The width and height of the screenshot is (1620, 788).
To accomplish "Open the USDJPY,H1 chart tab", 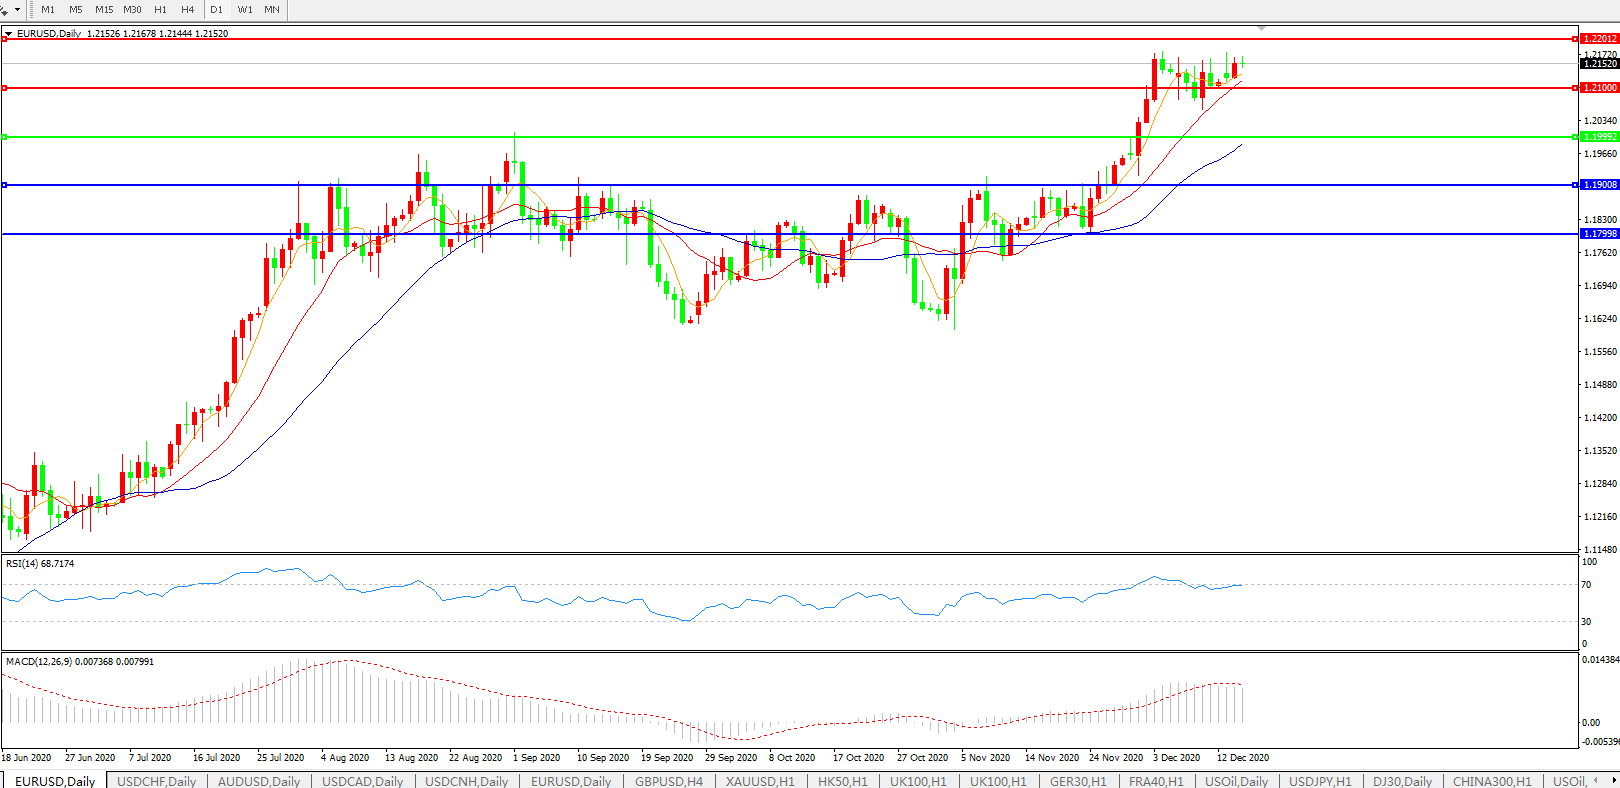I will point(1320,781).
